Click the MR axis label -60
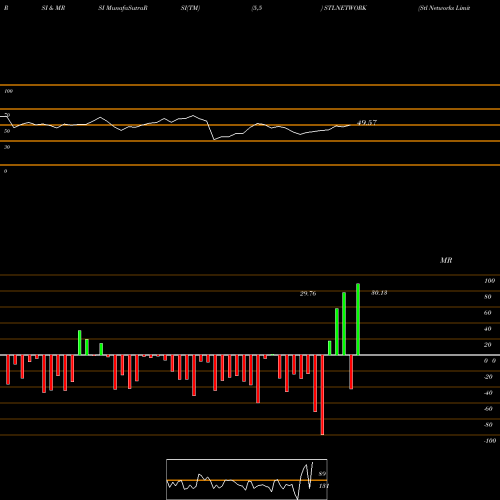The height and width of the screenshot is (500, 500). 488,409
